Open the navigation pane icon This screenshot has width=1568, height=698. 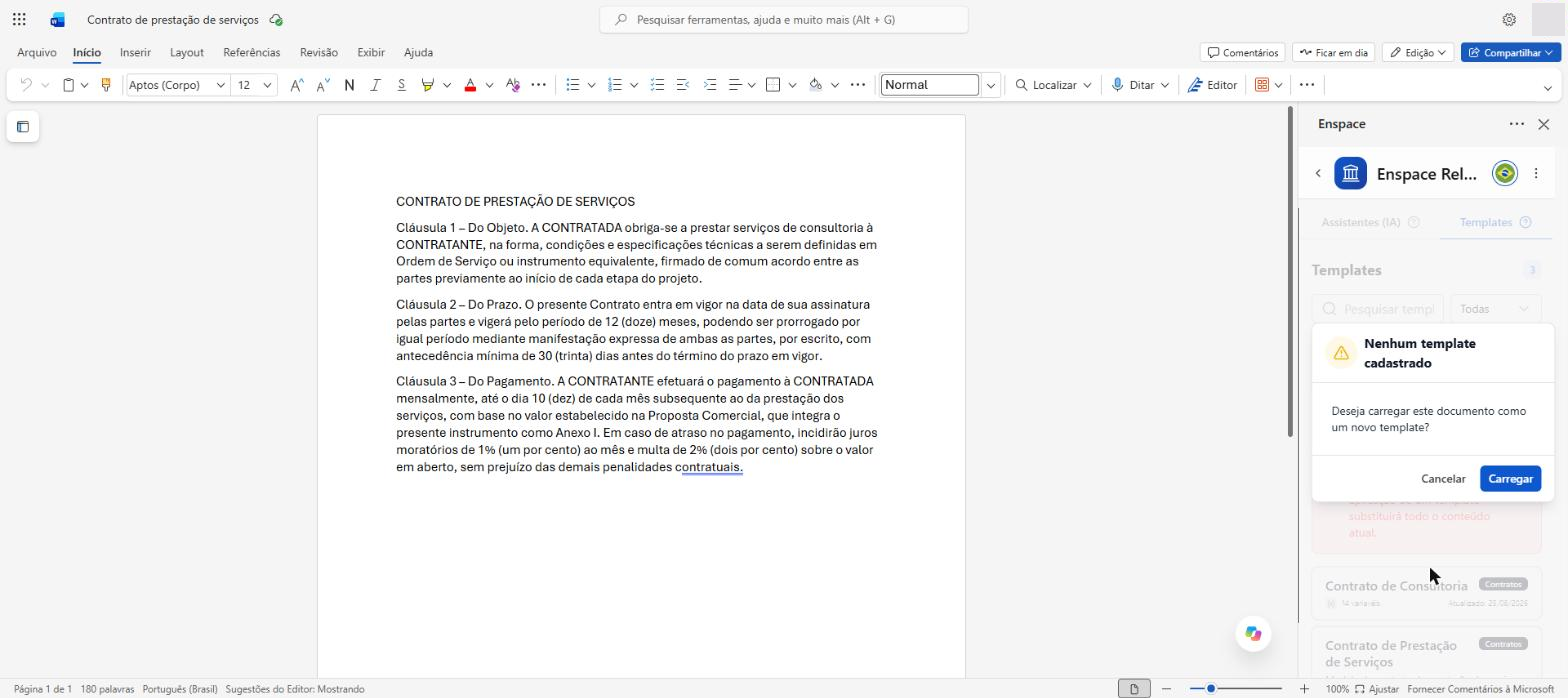(23, 127)
